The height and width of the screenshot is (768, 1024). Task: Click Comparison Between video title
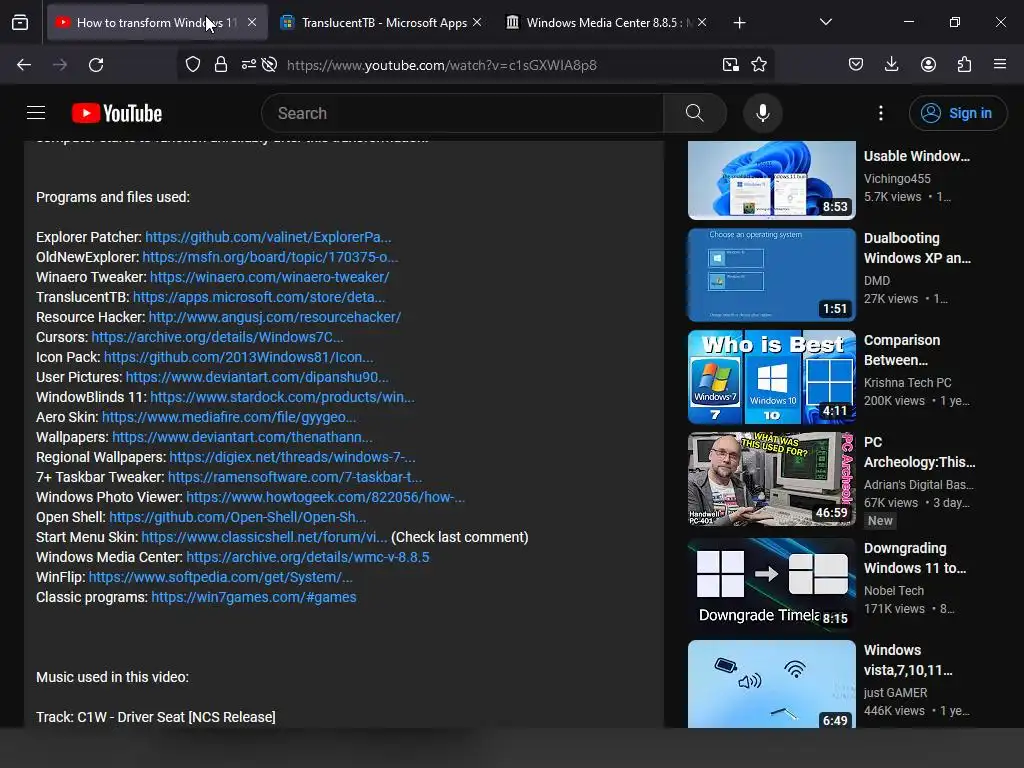click(902, 350)
